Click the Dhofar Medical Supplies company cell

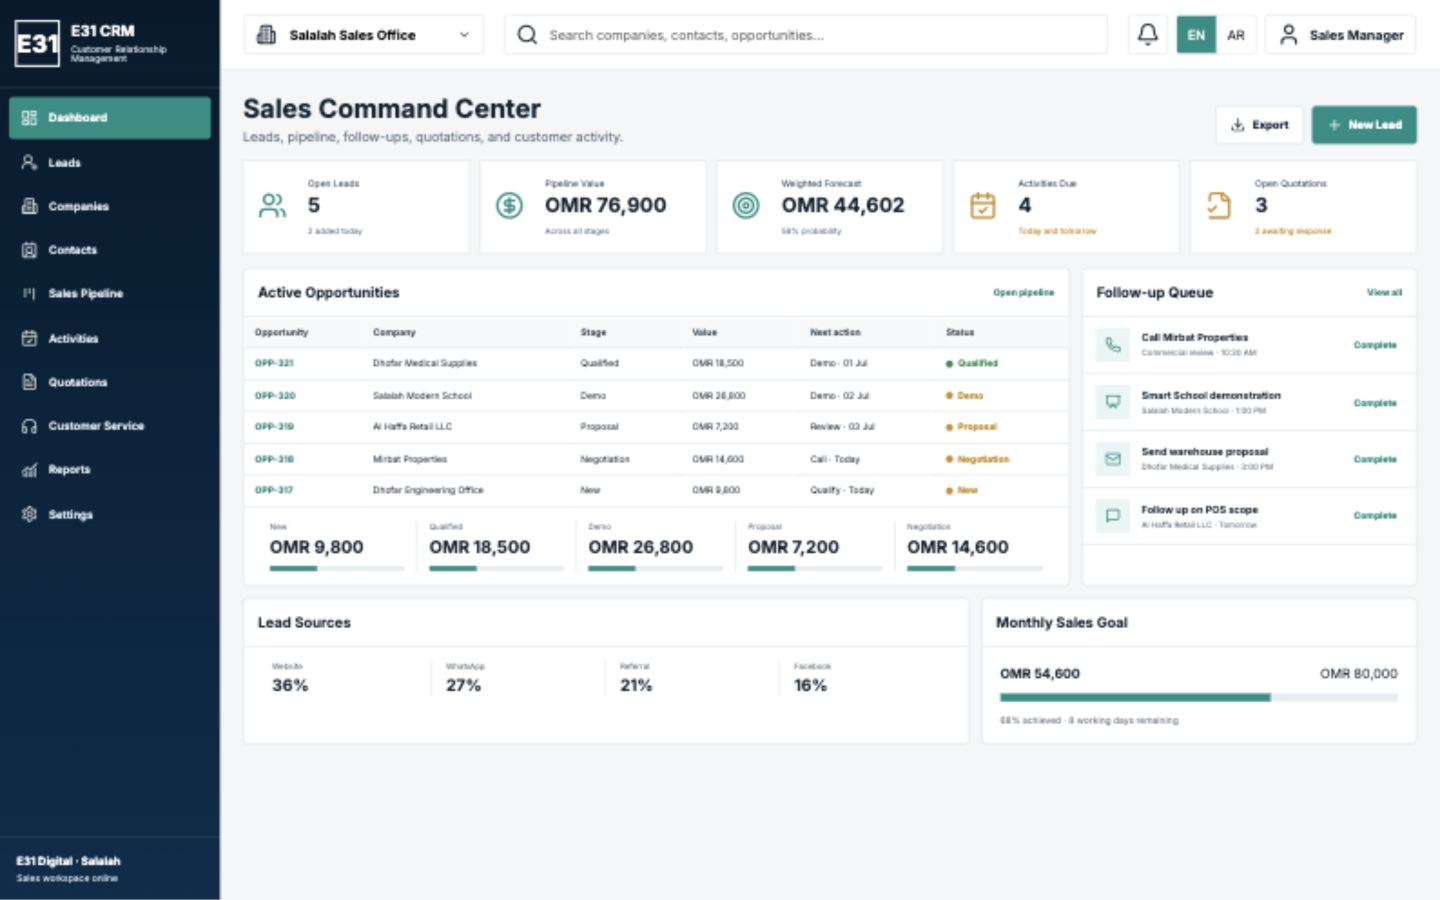pos(425,364)
